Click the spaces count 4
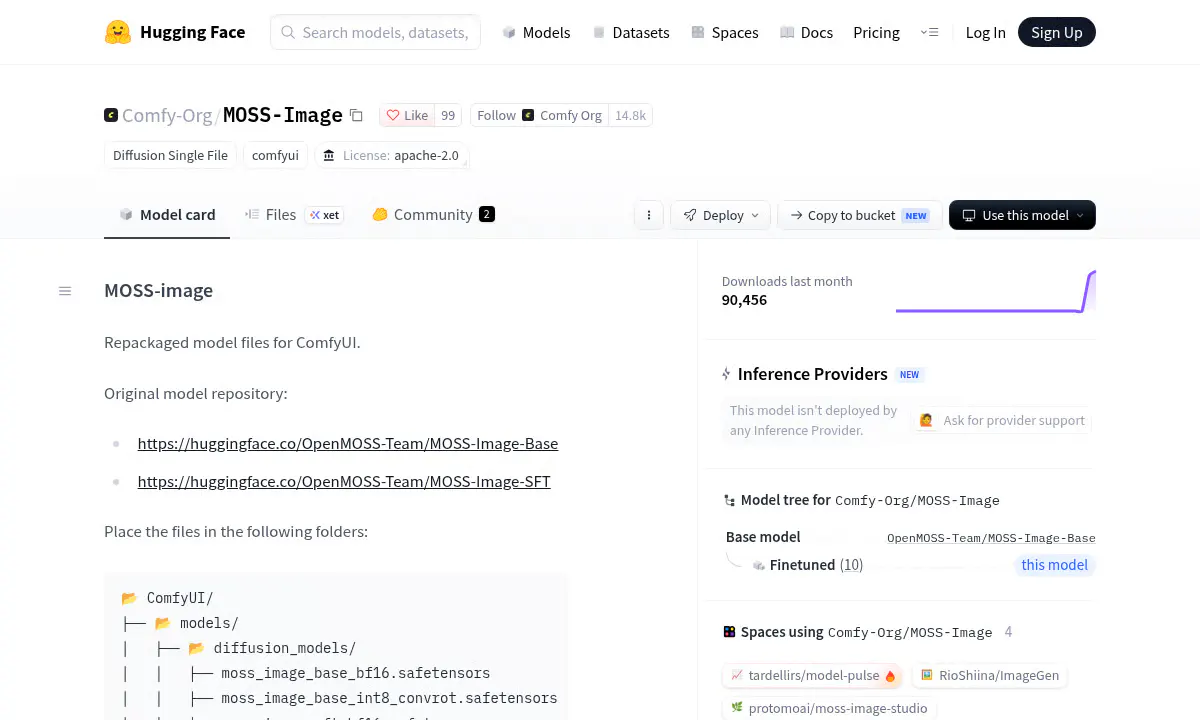Viewport: 1200px width, 720px height. click(x=1008, y=632)
